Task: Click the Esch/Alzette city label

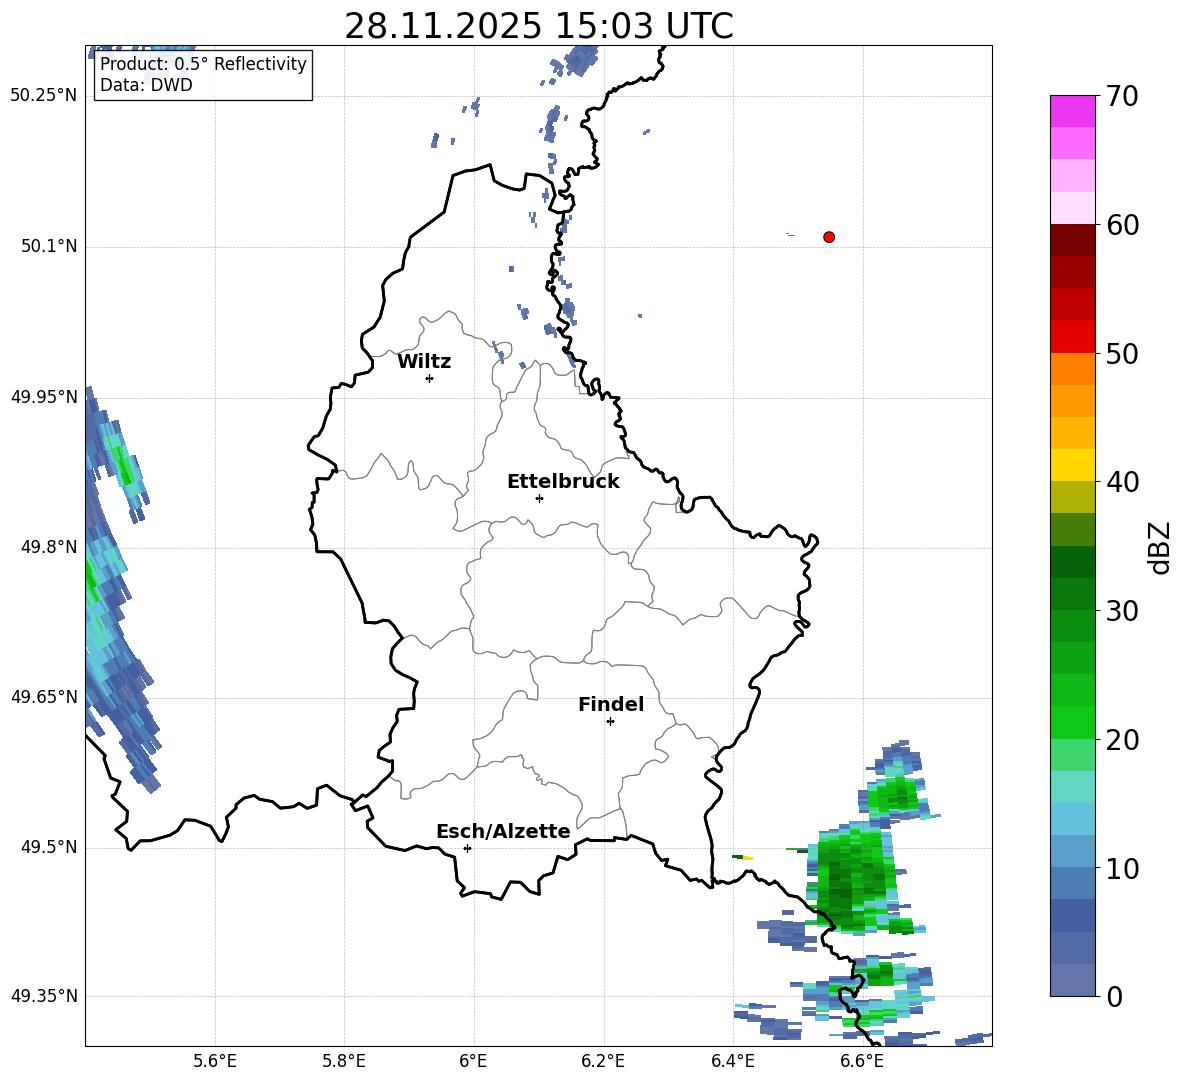Action: pos(503,832)
